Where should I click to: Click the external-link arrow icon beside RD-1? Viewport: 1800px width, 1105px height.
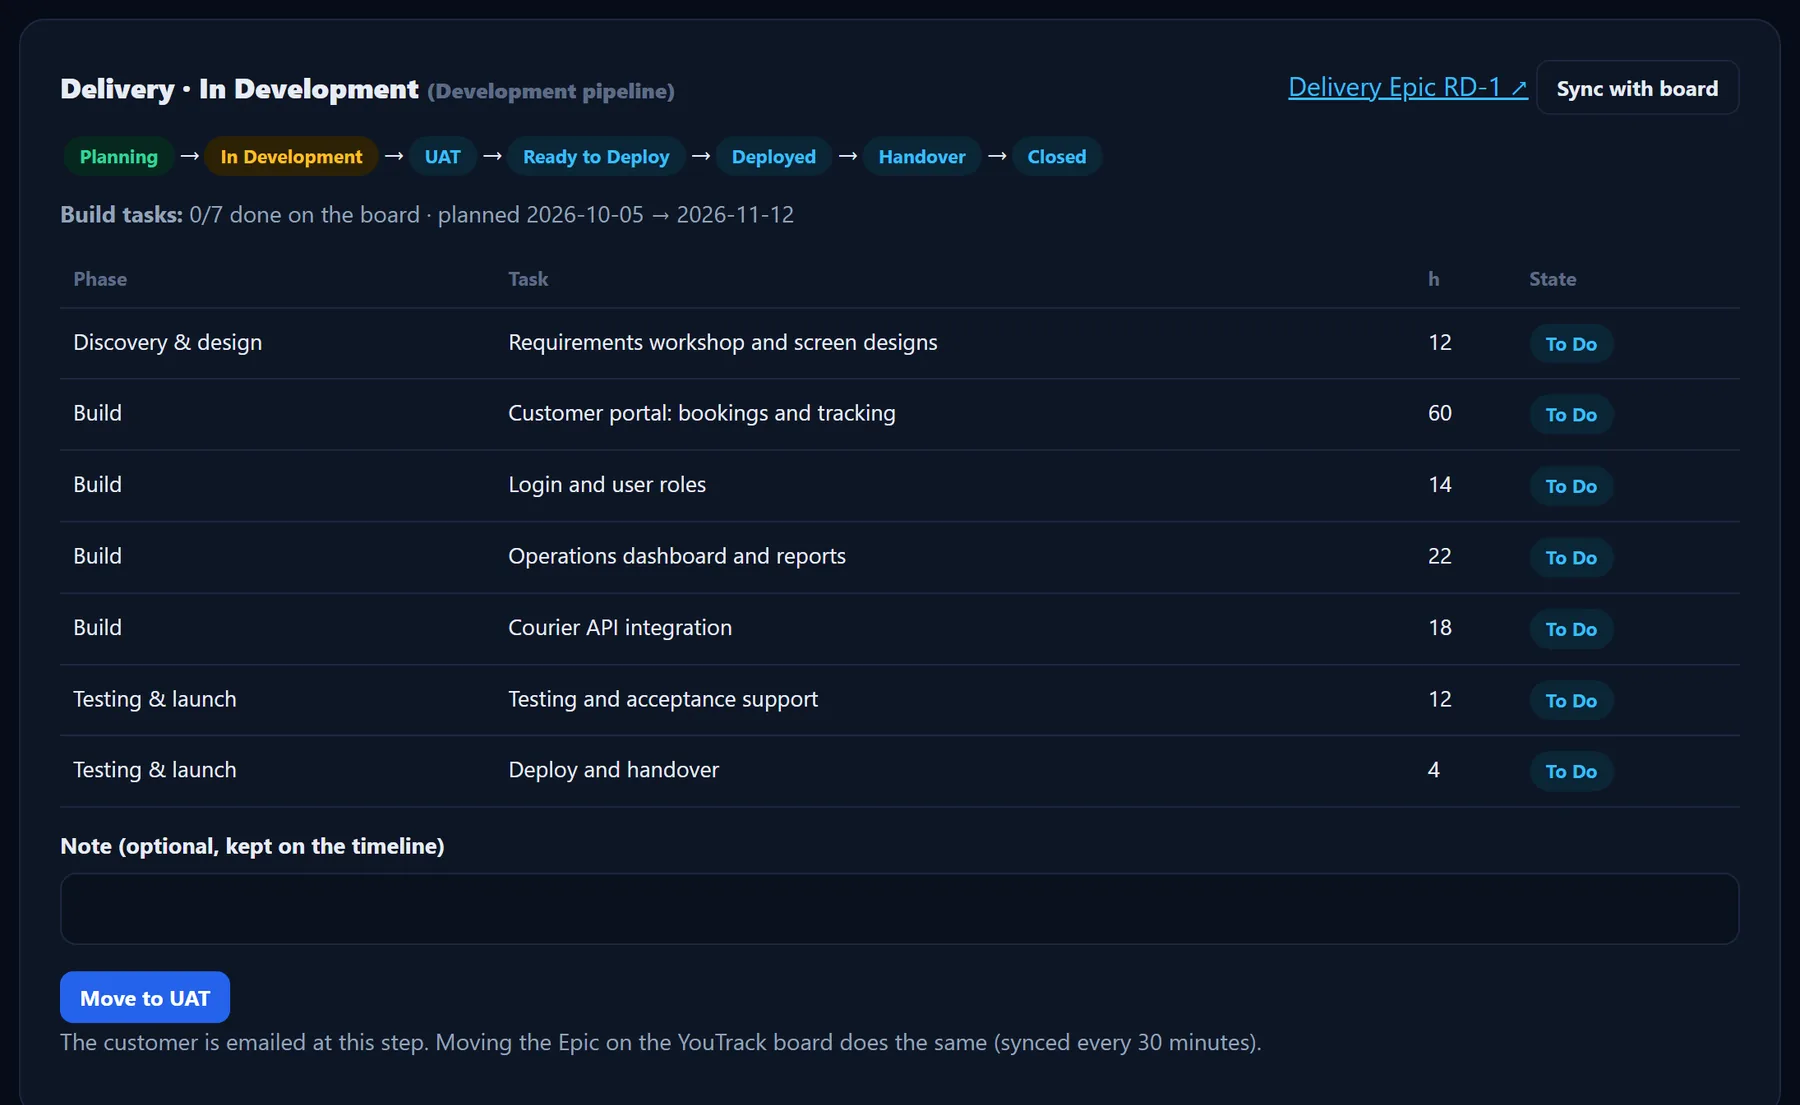[x=1519, y=89]
